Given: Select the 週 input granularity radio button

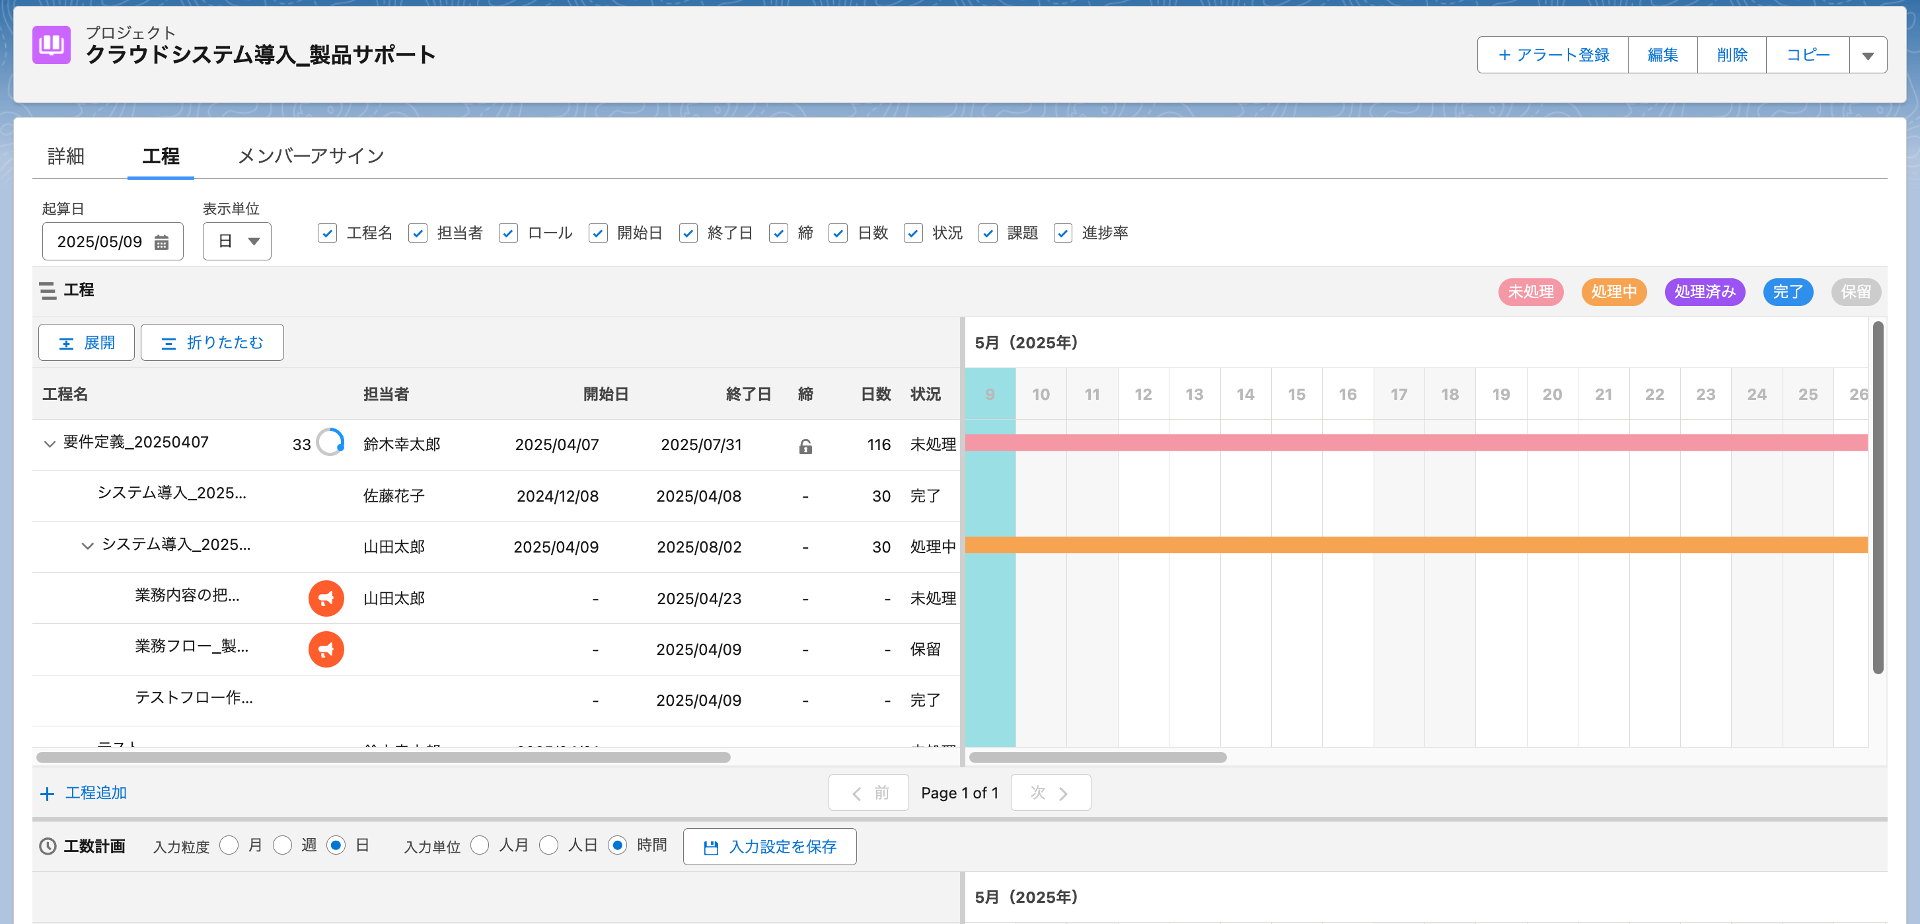Looking at the screenshot, I should coord(283,846).
